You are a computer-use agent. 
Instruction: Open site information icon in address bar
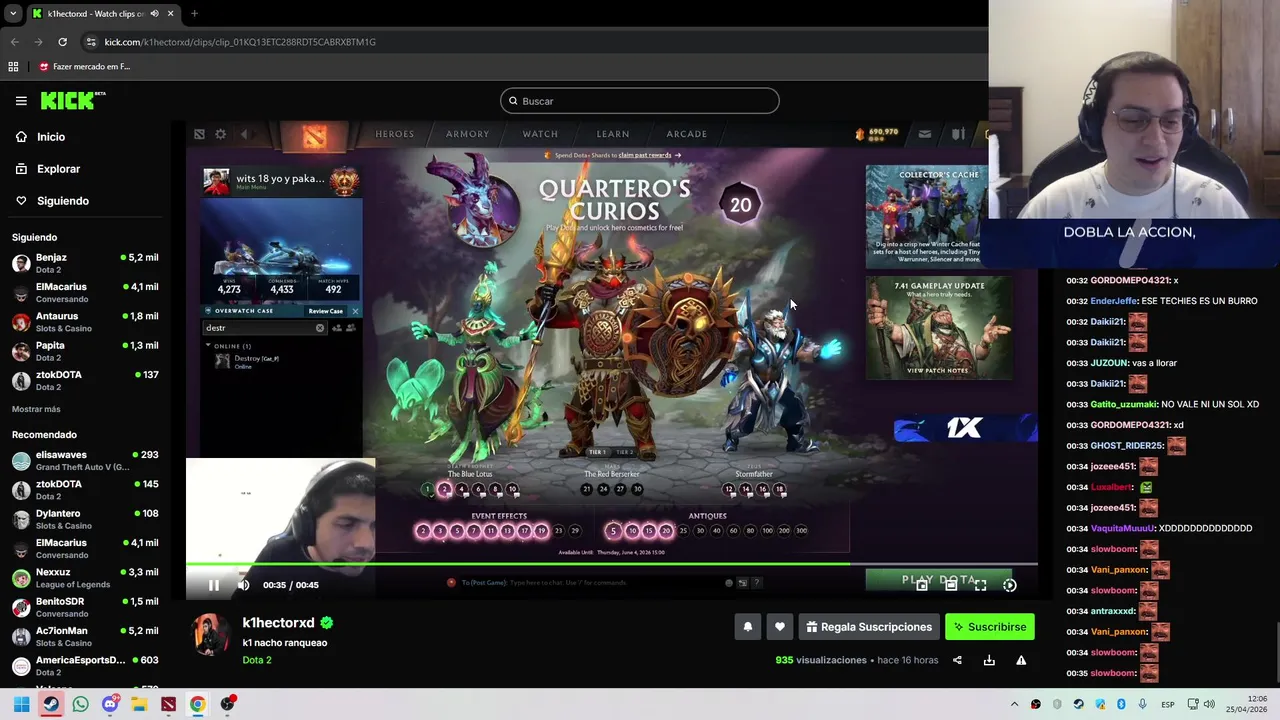tap(92, 42)
